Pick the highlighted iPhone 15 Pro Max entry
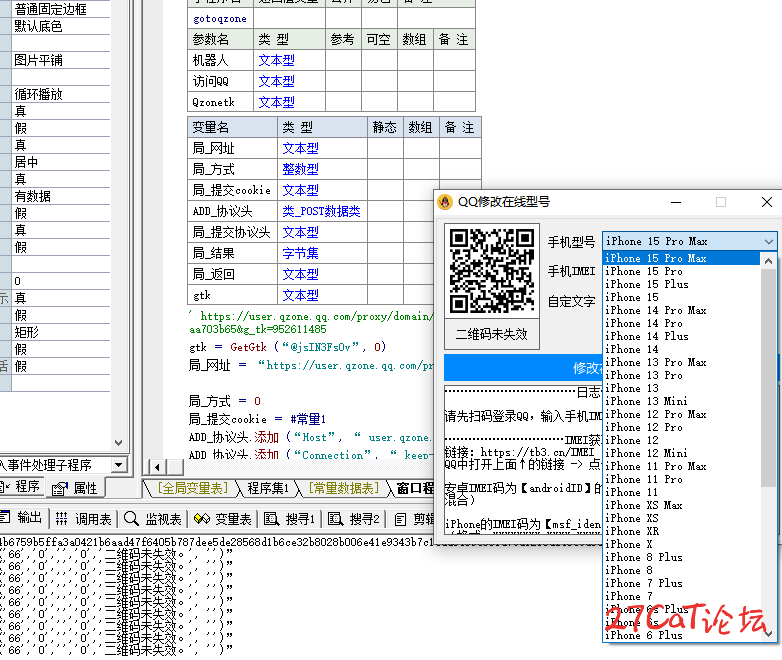Screen dimensions: 782x660 [x=681, y=258]
